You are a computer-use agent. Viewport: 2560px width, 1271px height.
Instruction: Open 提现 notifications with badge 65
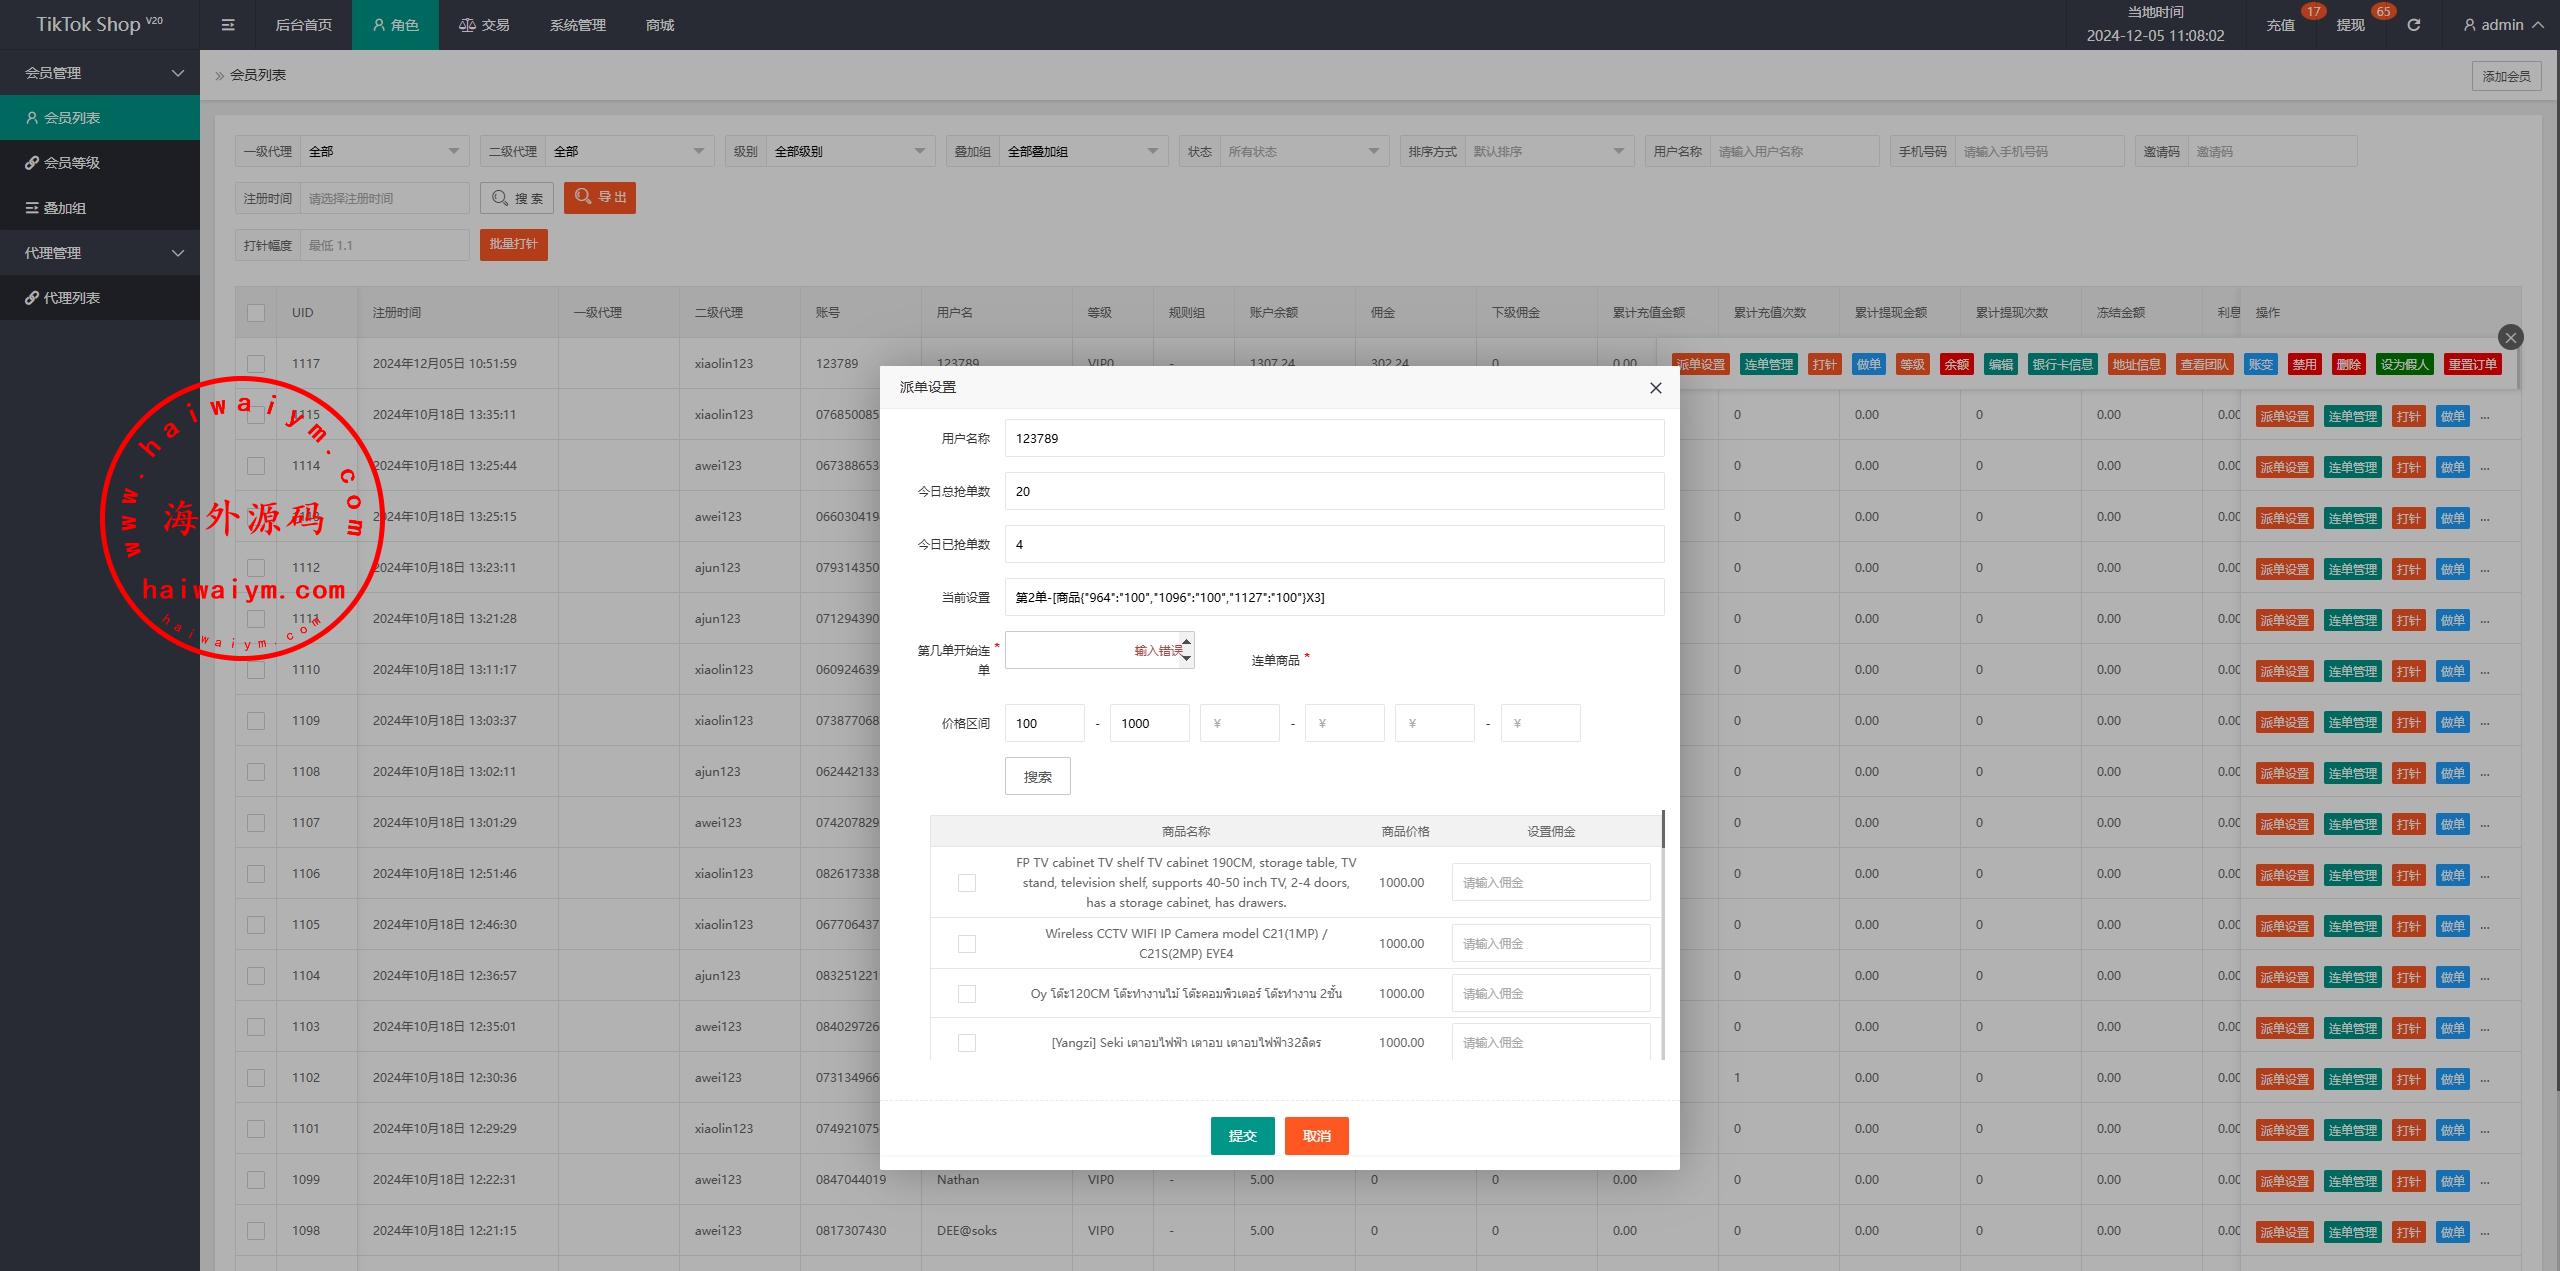[2350, 25]
